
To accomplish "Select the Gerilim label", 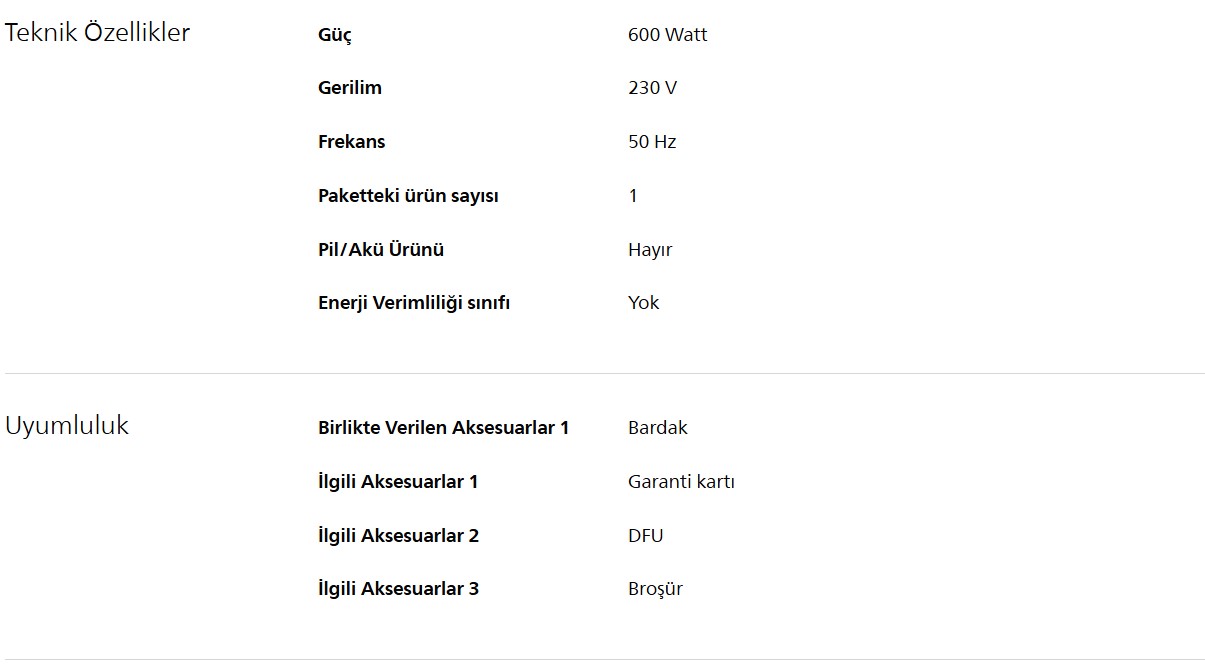I will pos(350,88).
